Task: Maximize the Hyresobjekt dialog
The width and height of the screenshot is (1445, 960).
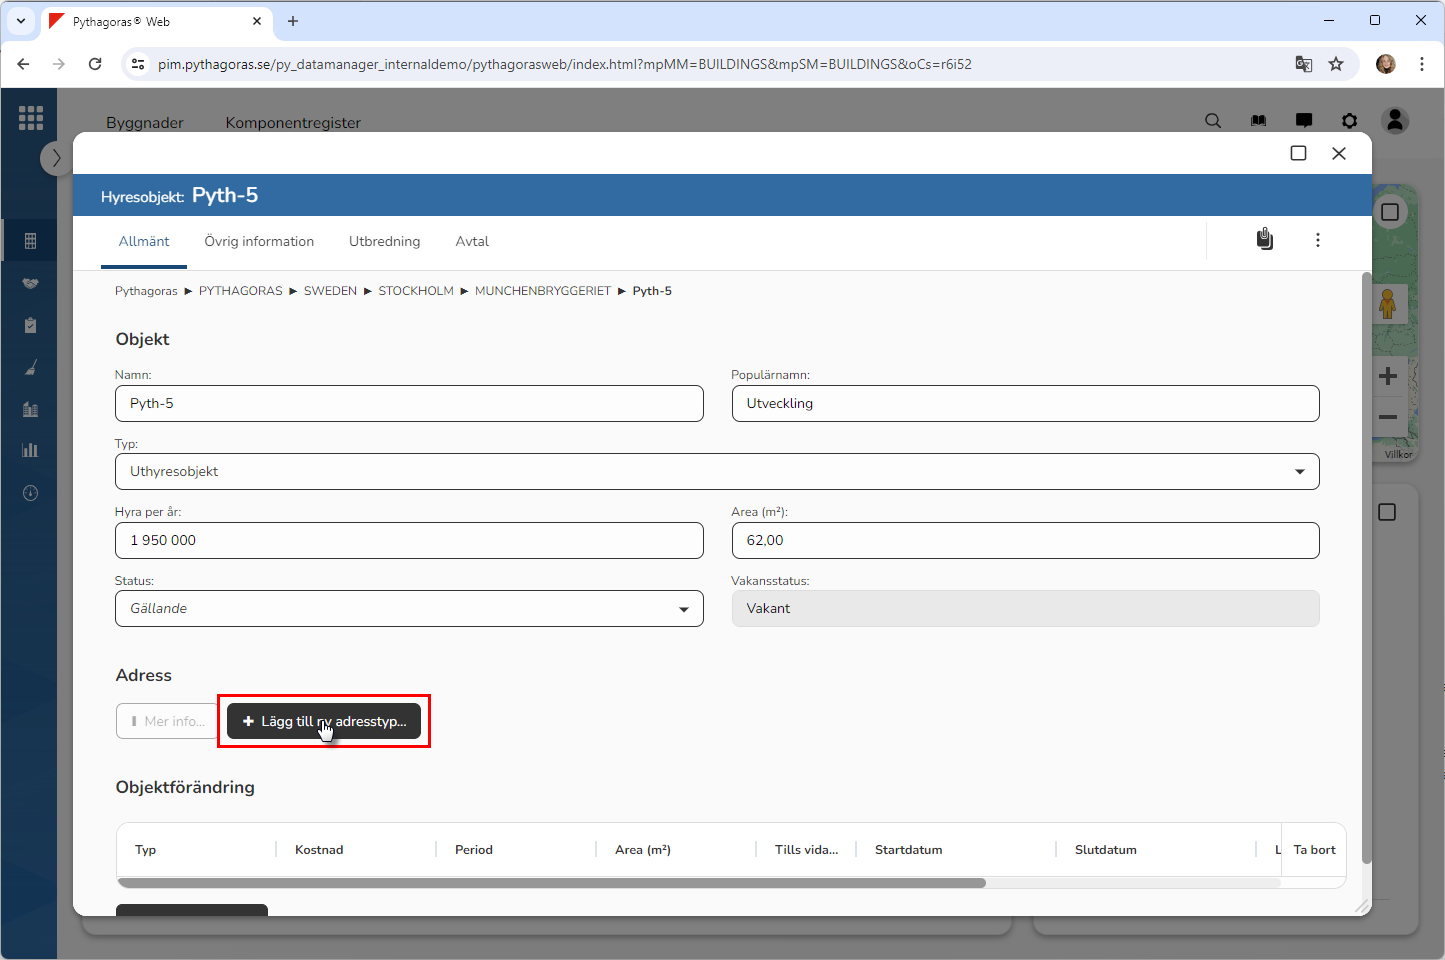Action: coord(1298,153)
